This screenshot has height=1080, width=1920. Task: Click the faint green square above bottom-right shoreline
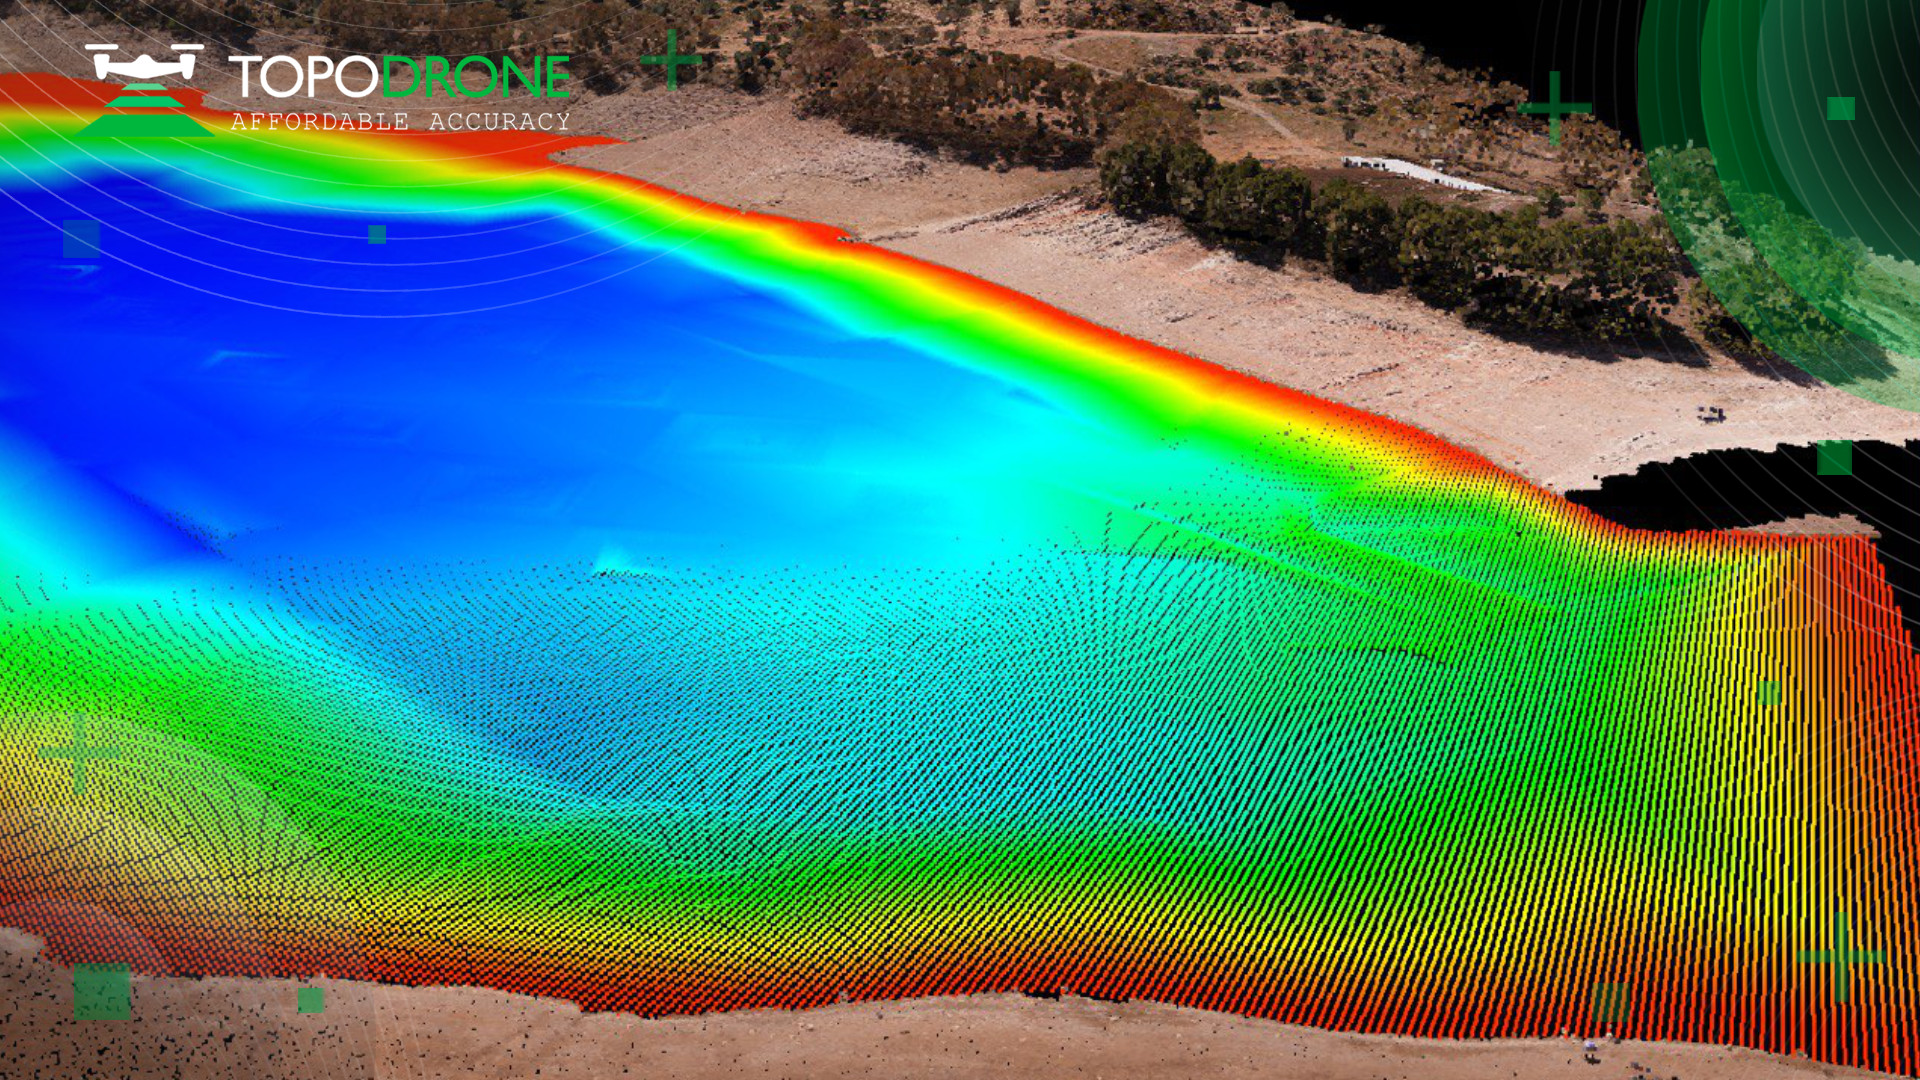tap(1610, 1001)
